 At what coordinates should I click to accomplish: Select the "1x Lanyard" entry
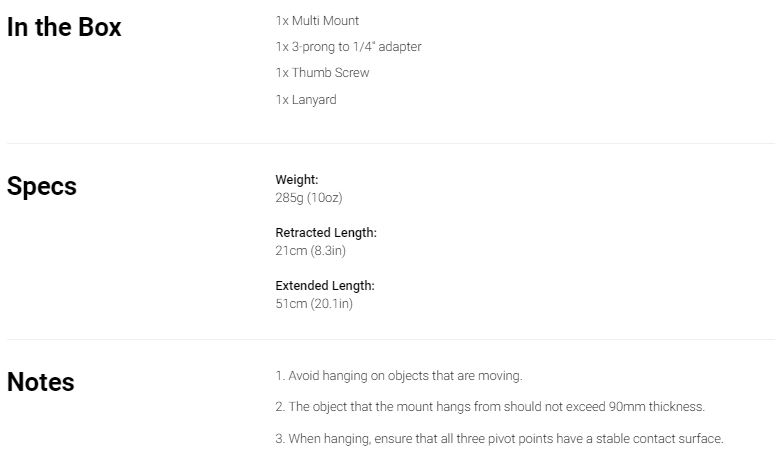306,100
